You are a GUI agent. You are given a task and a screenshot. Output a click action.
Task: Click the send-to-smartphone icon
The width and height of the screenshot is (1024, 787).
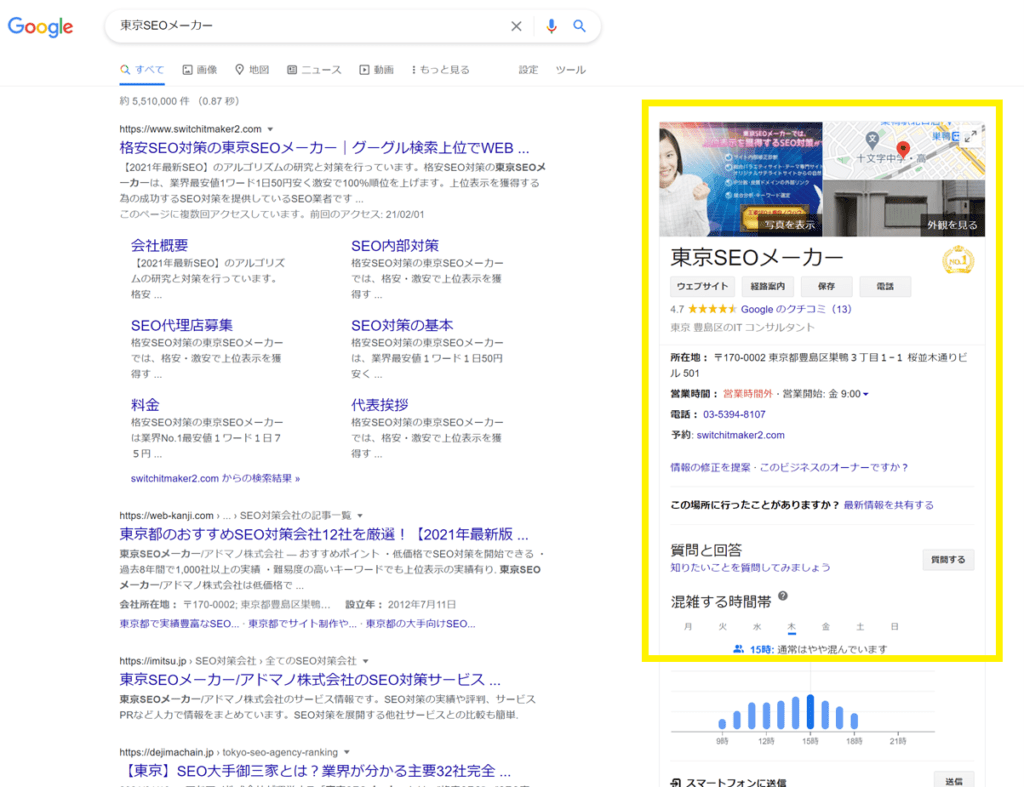(676, 782)
